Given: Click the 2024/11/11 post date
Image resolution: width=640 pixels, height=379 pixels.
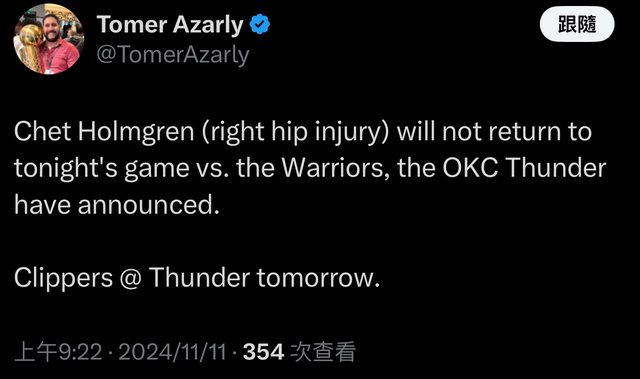Looking at the screenshot, I should click(172, 352).
